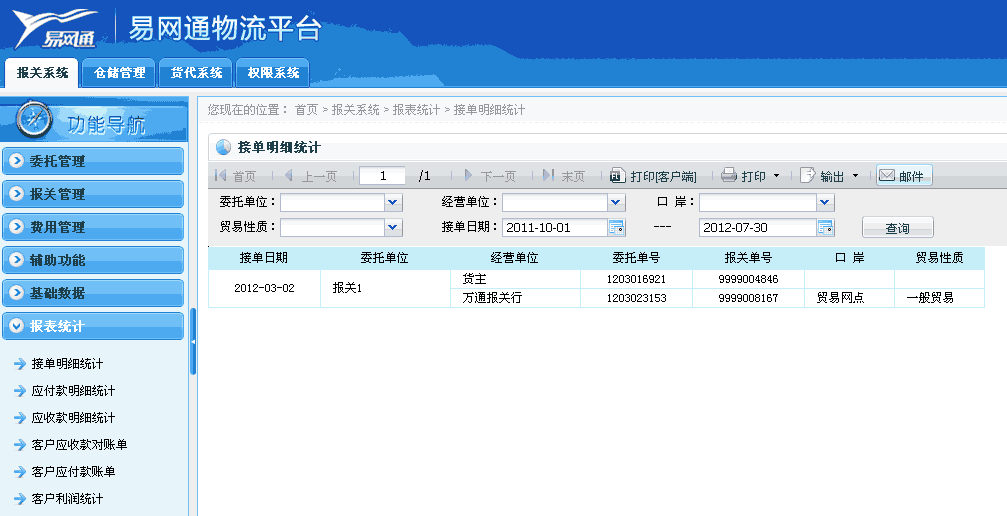1007x516 pixels.
Task: Expand the 基础数据 menu section
Action: point(93,293)
